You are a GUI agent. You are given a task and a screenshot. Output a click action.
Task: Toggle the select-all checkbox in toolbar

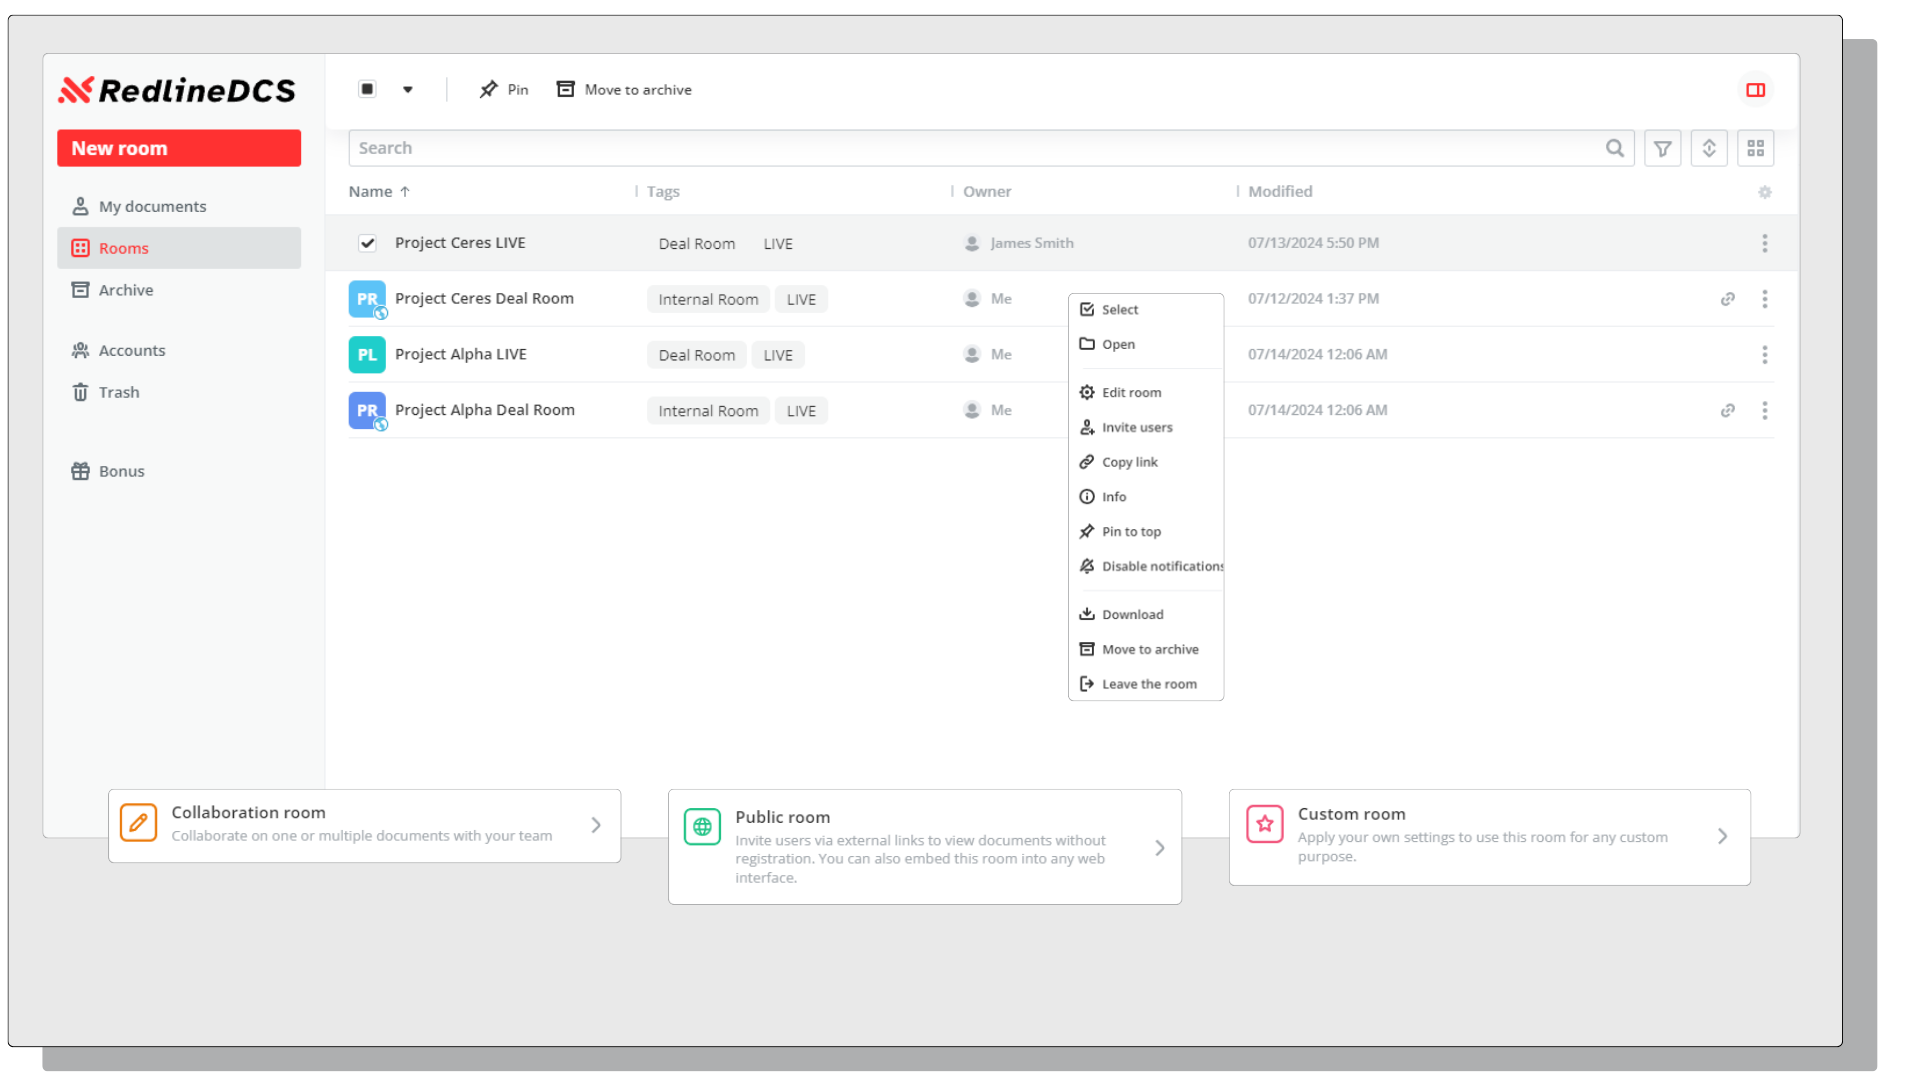[367, 90]
